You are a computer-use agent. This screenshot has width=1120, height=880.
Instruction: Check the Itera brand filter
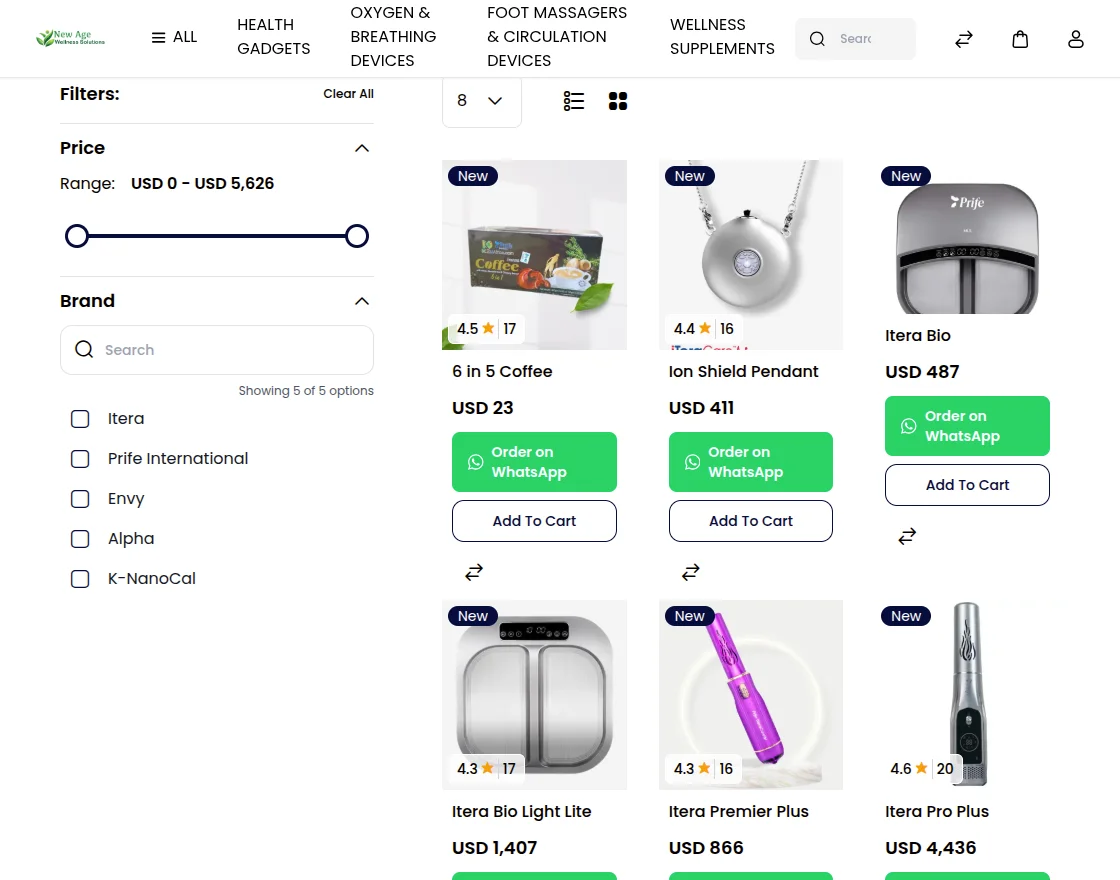pos(80,419)
